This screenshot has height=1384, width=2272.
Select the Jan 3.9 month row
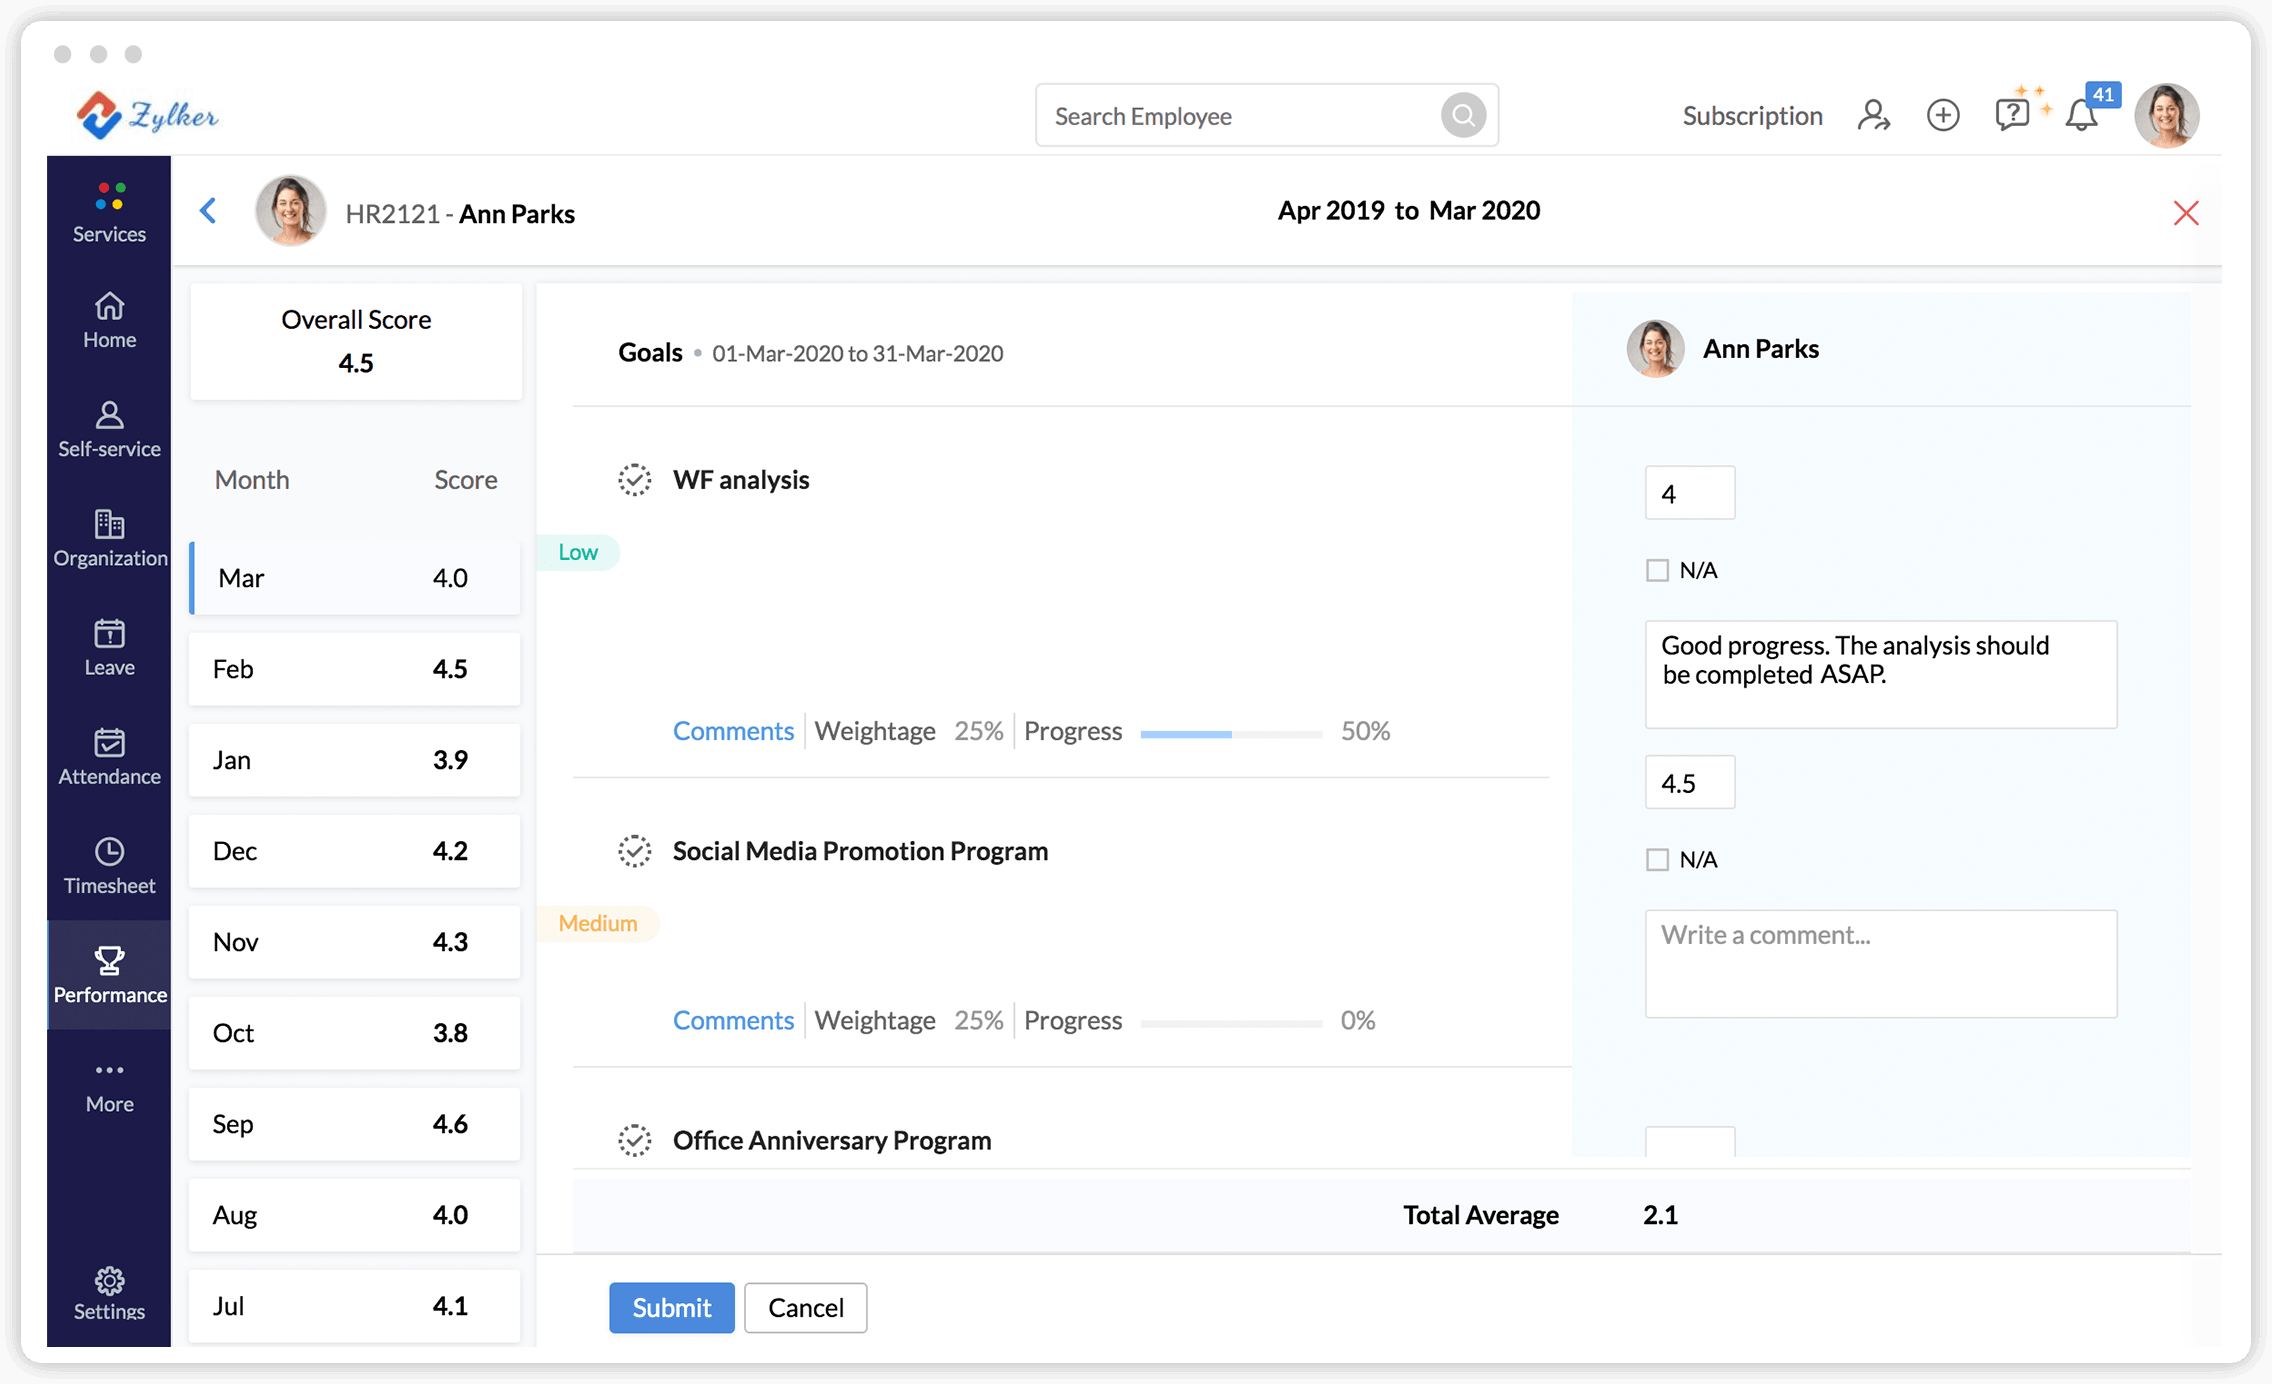click(x=355, y=760)
